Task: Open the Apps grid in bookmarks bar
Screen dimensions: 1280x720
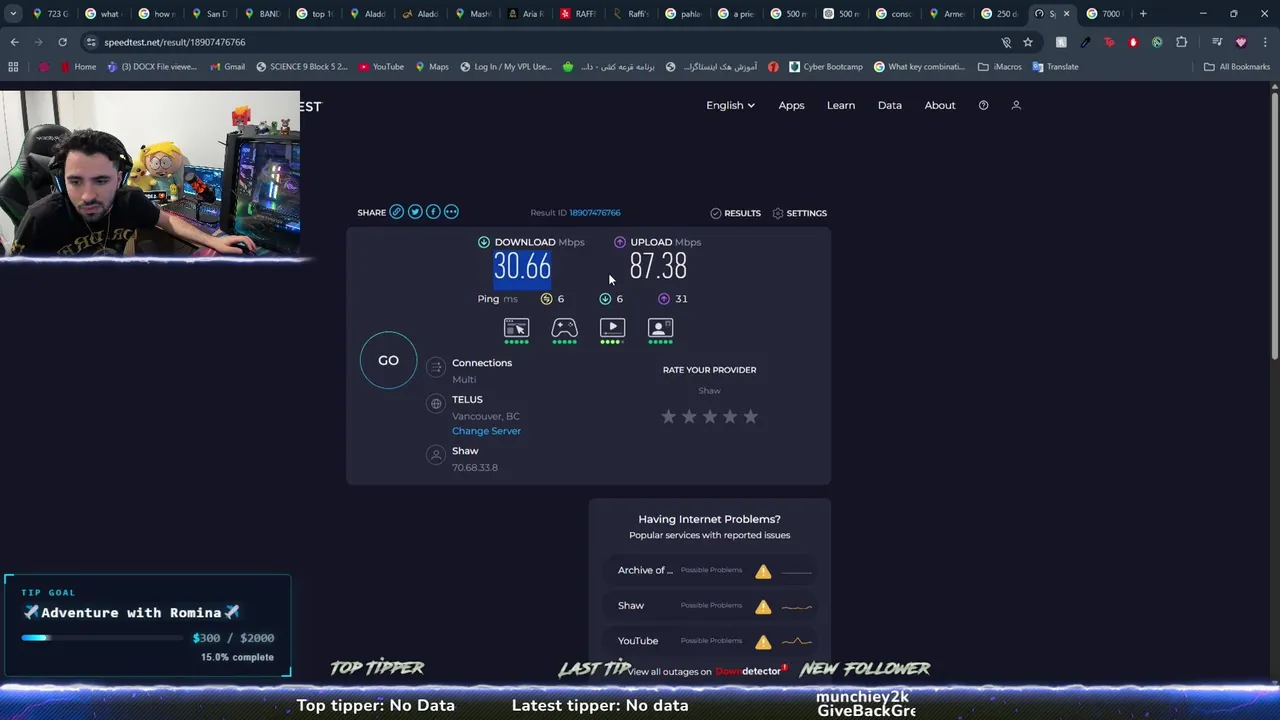Action: coord(13,67)
